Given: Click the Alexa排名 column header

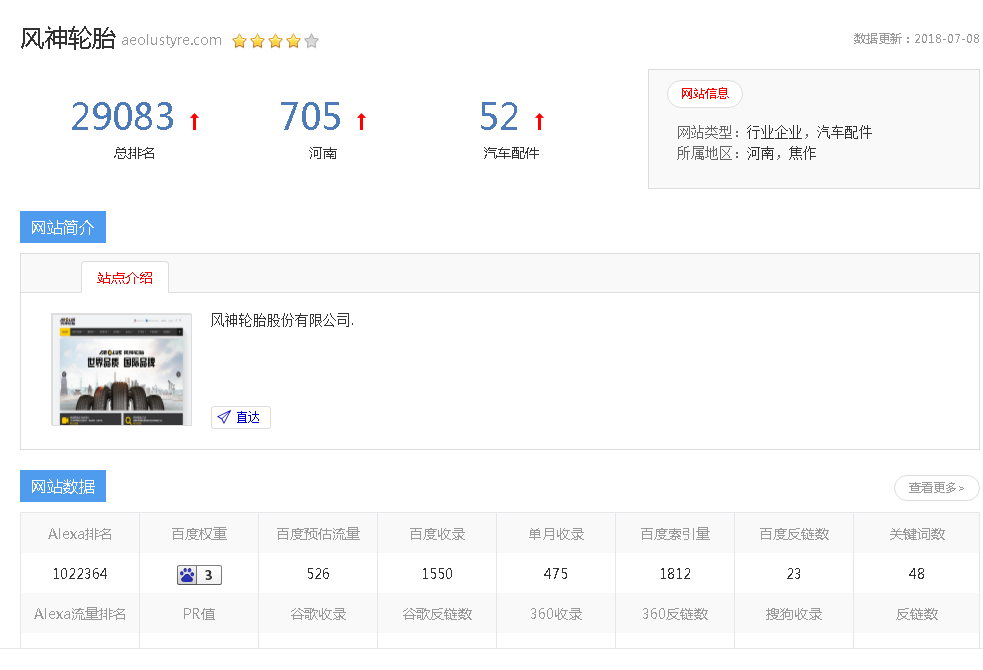Looking at the screenshot, I should 80,534.
